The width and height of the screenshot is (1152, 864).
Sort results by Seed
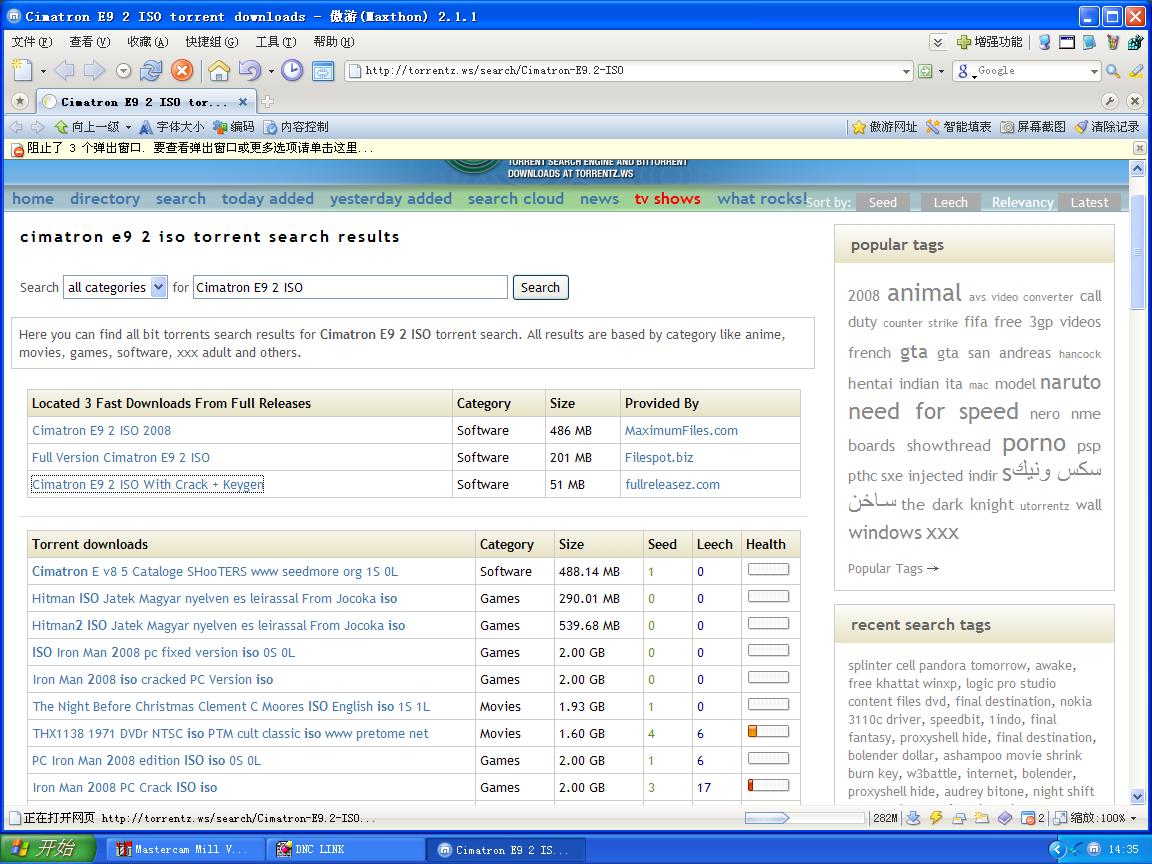882,202
